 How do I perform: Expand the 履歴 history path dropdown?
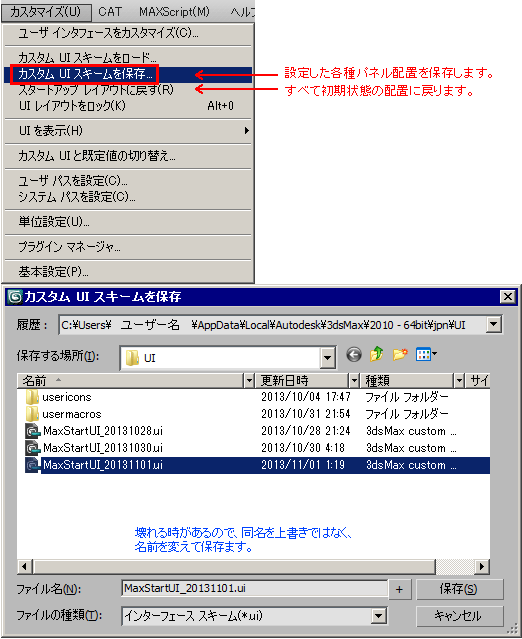(493, 325)
